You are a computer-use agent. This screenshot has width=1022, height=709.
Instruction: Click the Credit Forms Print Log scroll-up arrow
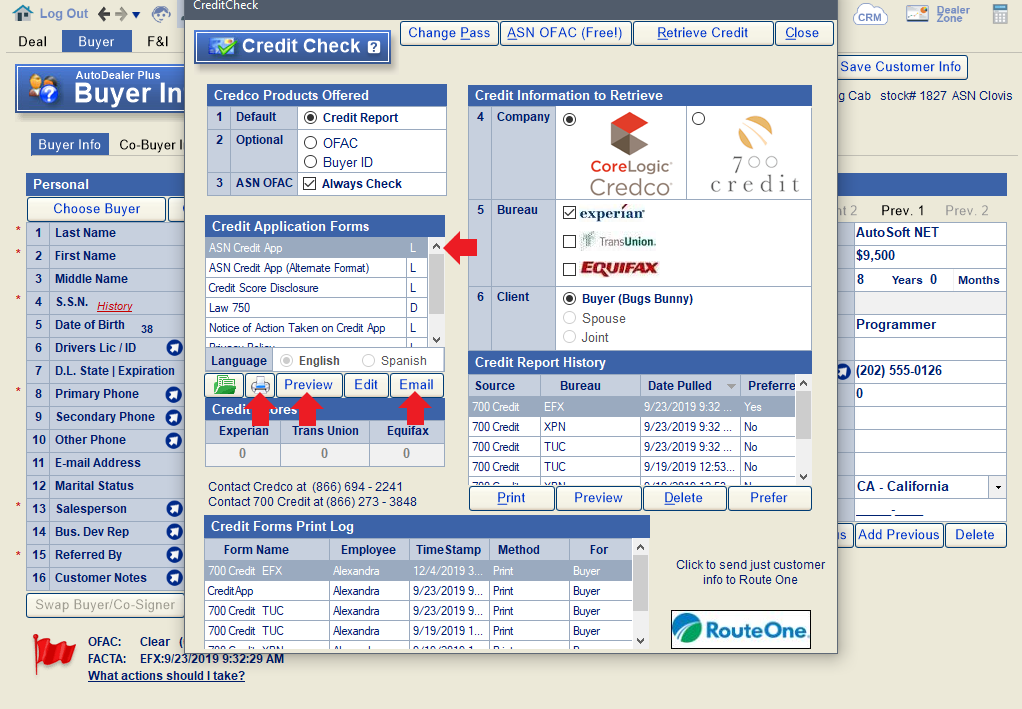pos(640,547)
